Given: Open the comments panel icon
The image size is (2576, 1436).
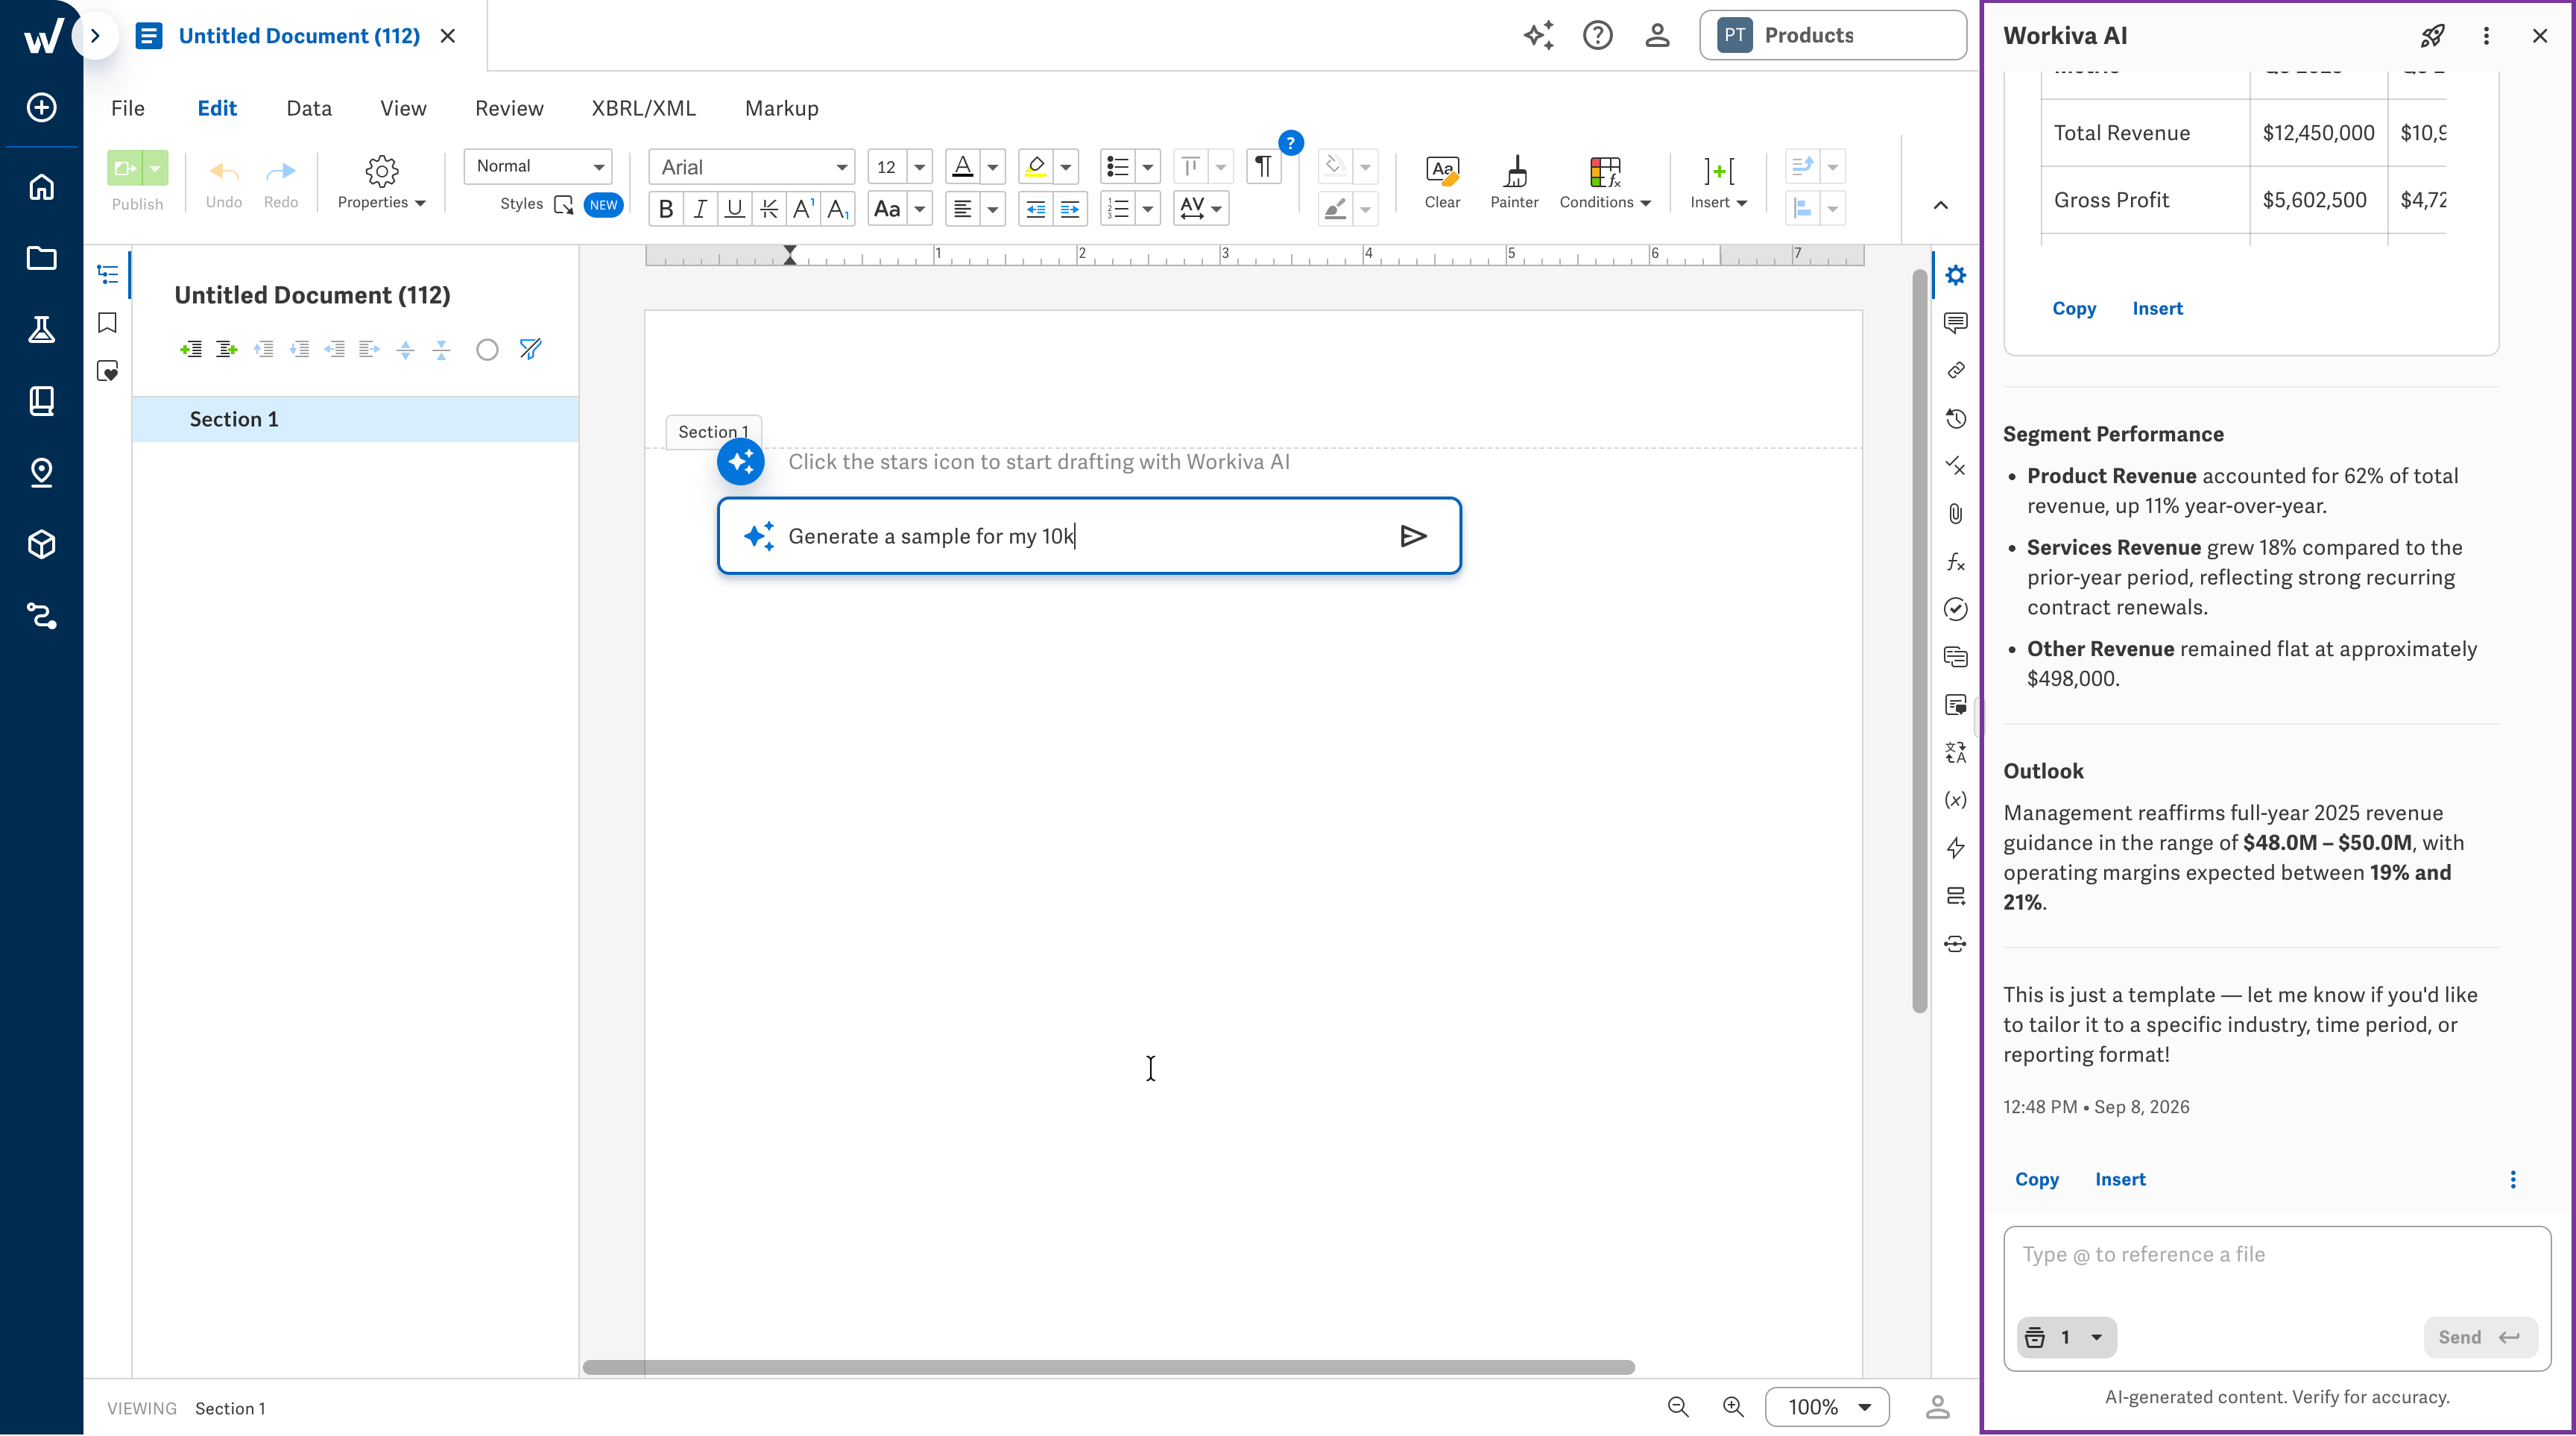Looking at the screenshot, I should point(1955,322).
